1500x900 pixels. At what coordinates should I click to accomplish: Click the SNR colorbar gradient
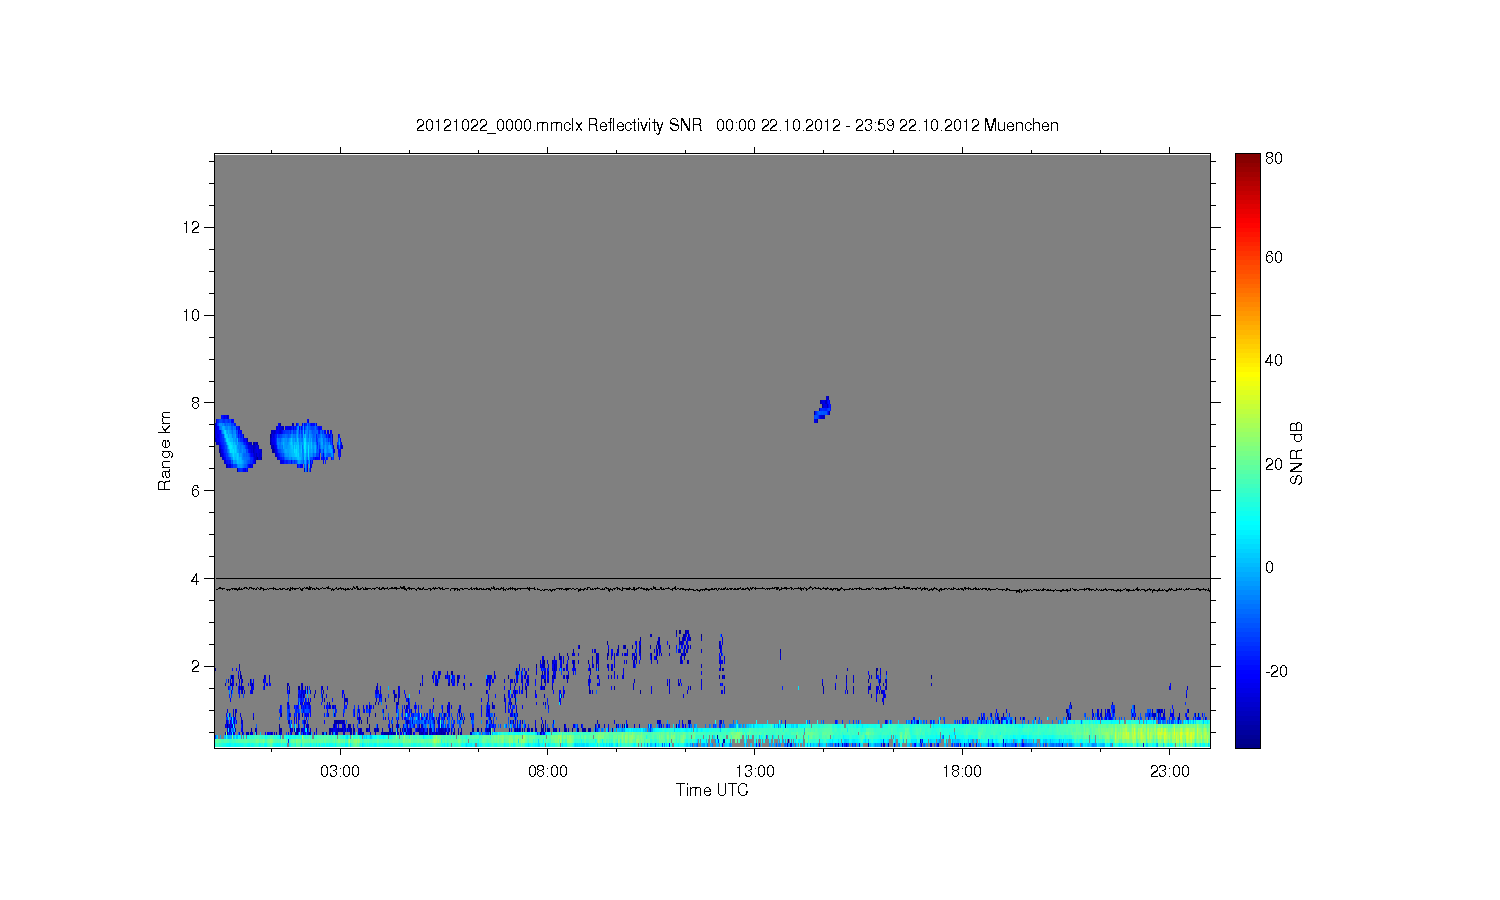[1247, 450]
